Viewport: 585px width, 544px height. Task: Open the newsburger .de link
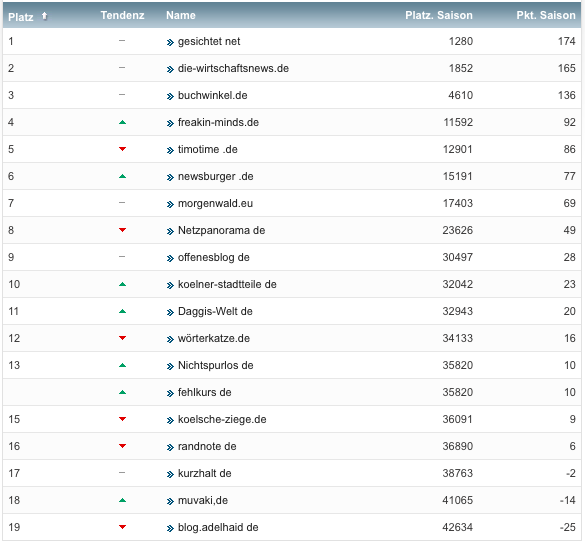tap(216, 176)
